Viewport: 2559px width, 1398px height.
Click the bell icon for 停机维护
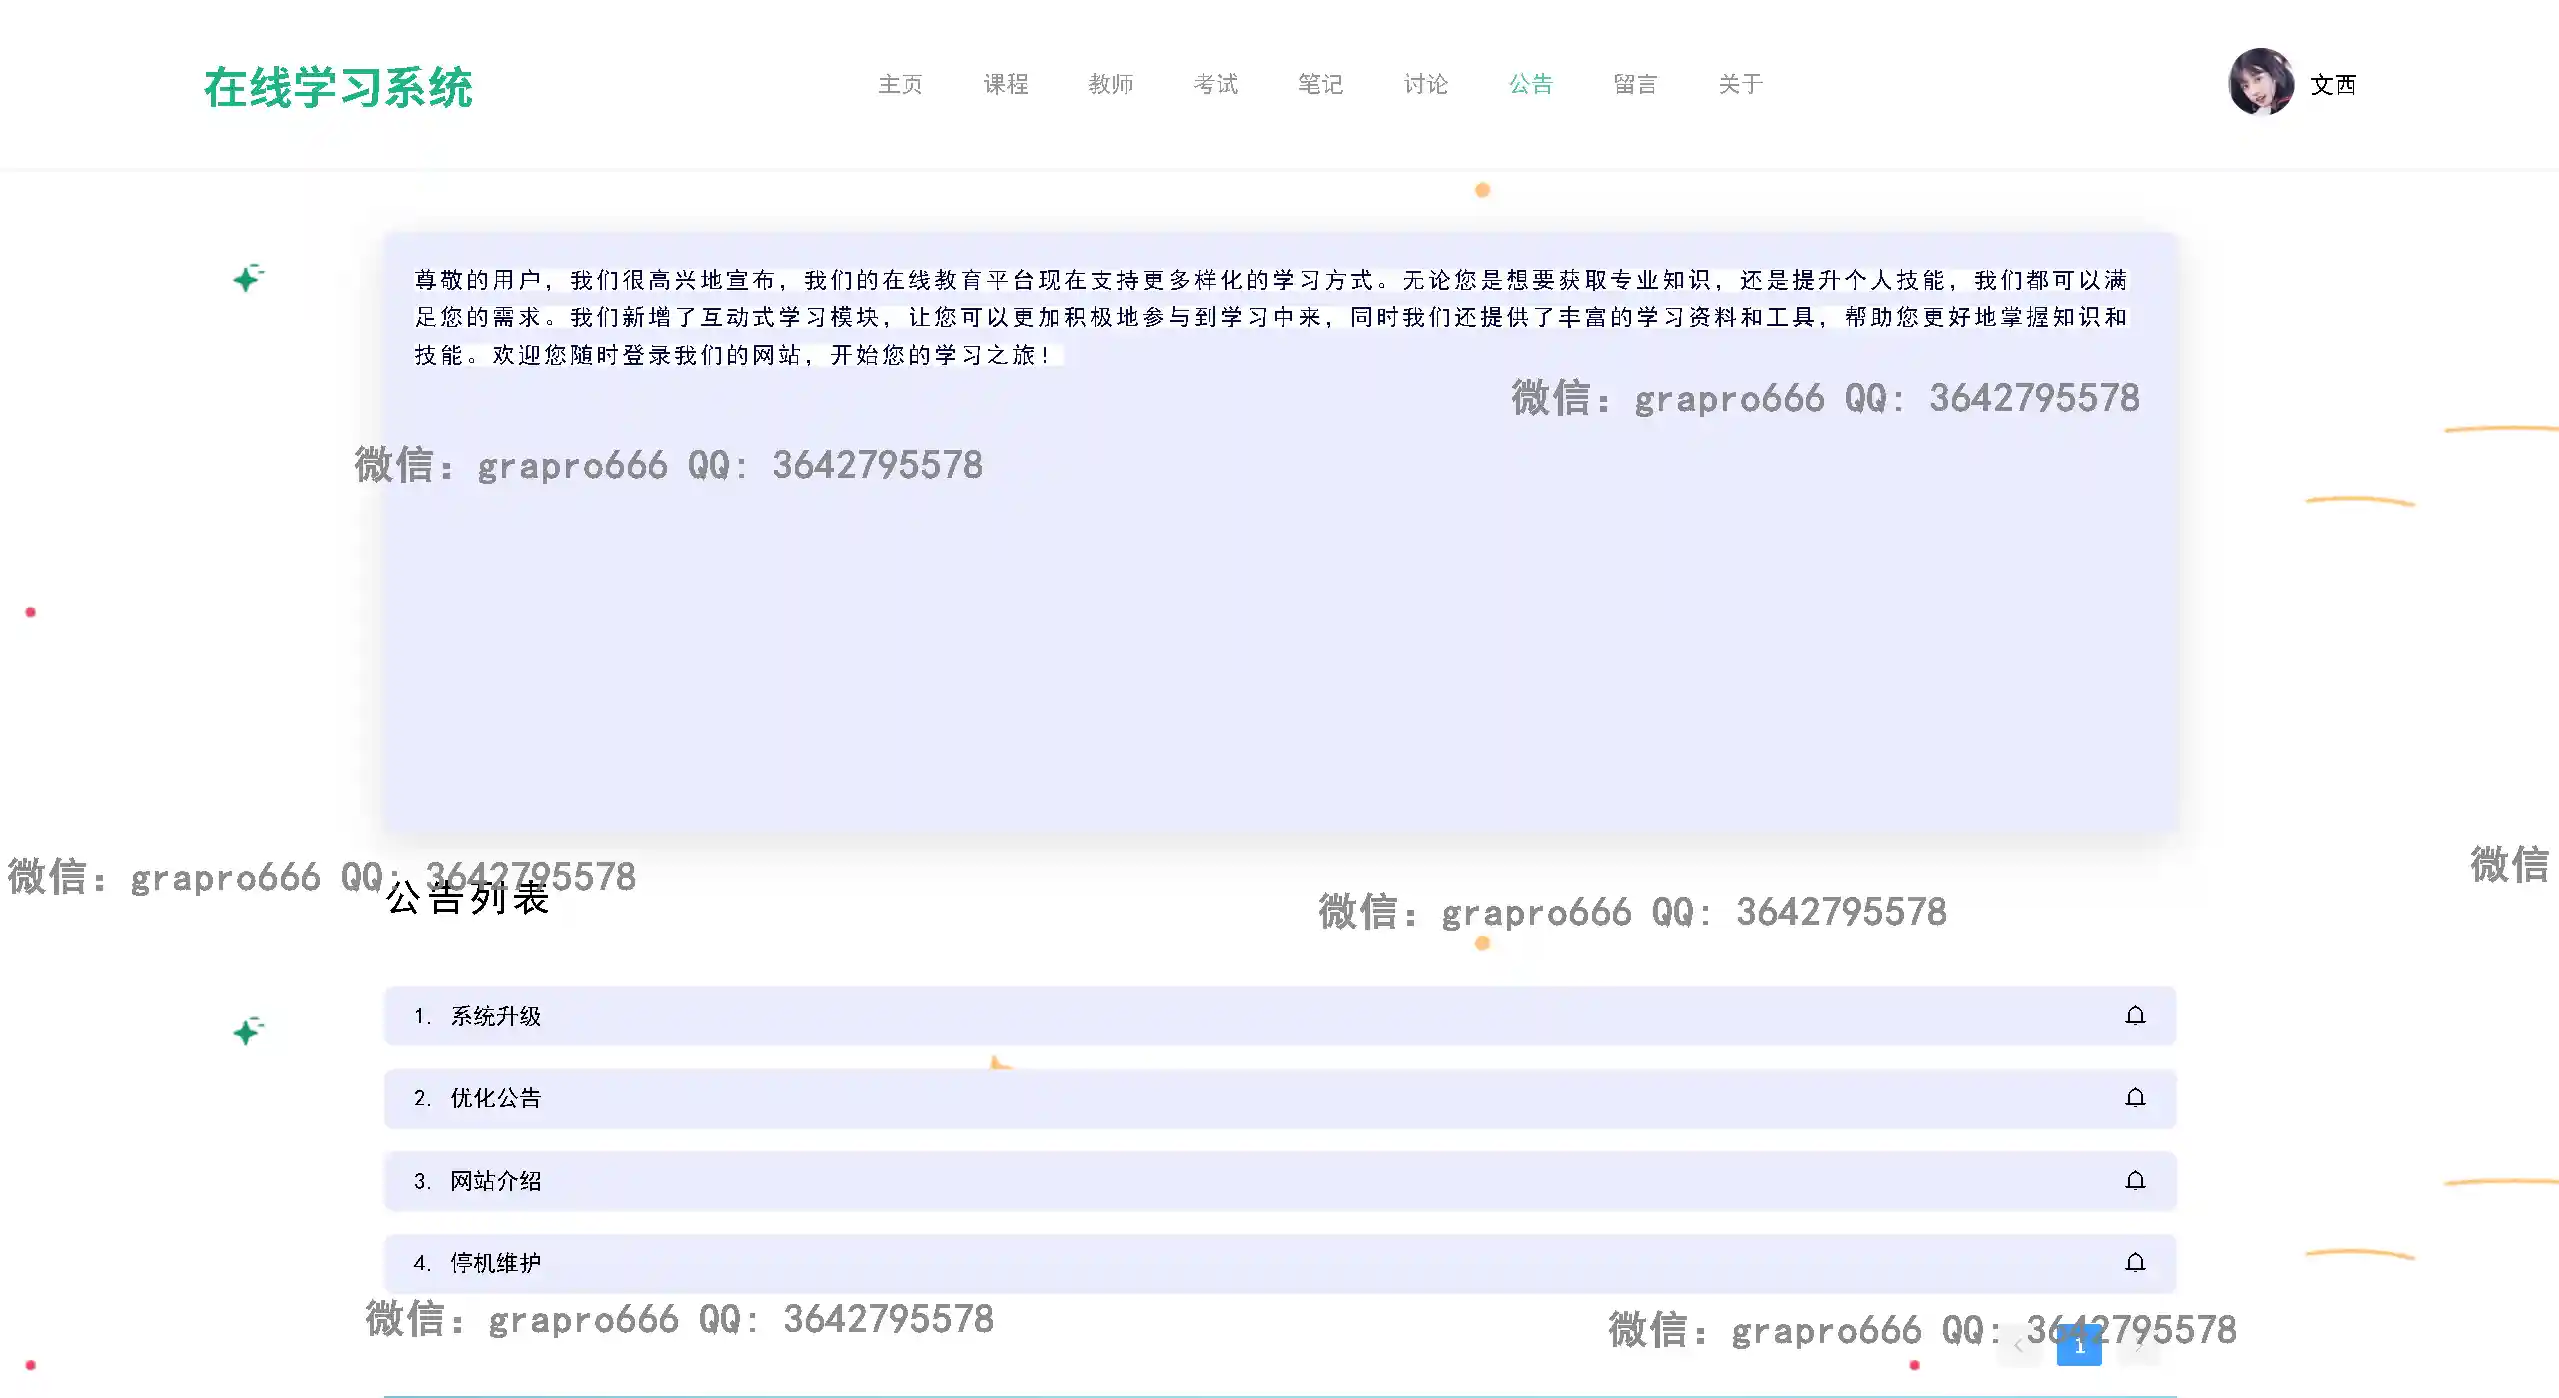[x=2135, y=1263]
